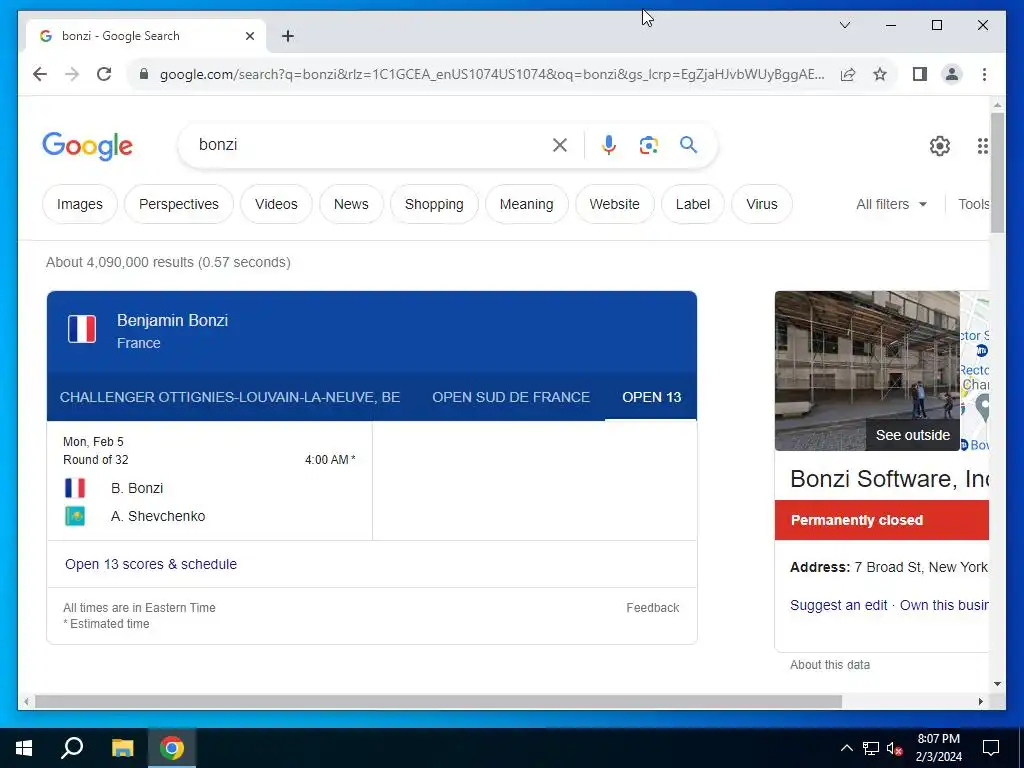Screen dimensions: 1024x768
Task: Open File Explorer from taskbar
Action: [122, 748]
